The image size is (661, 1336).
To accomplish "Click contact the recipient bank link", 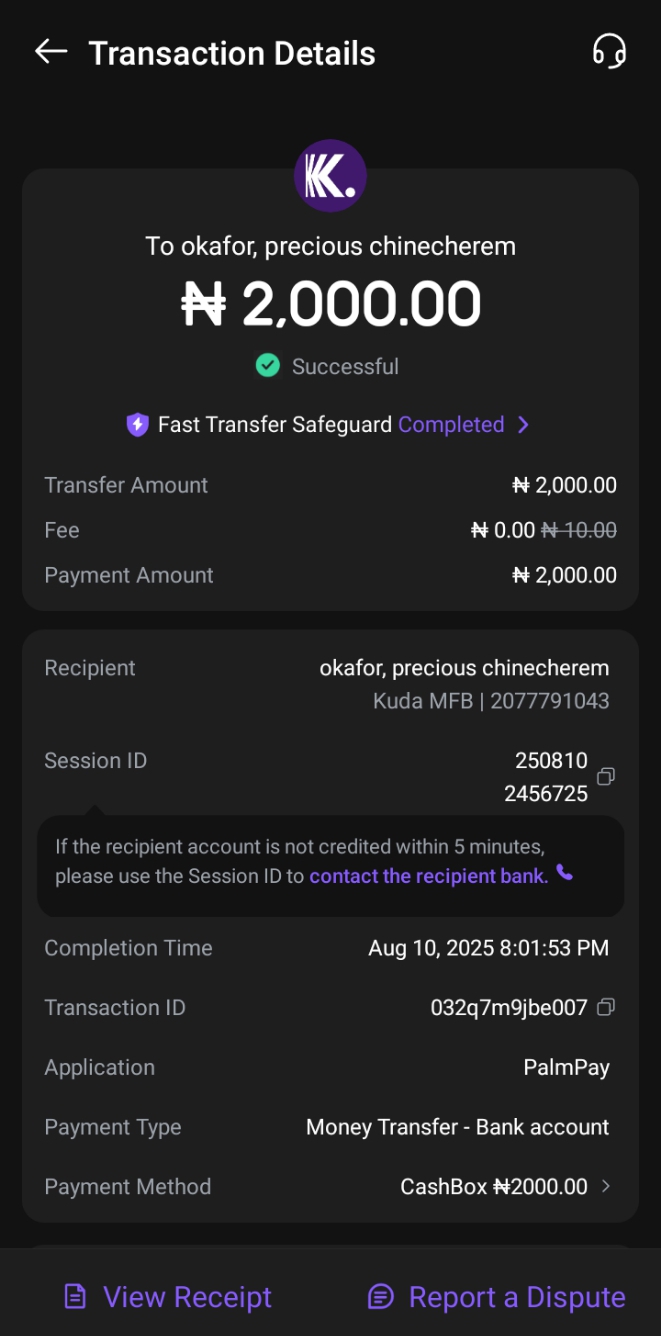I will [x=429, y=876].
